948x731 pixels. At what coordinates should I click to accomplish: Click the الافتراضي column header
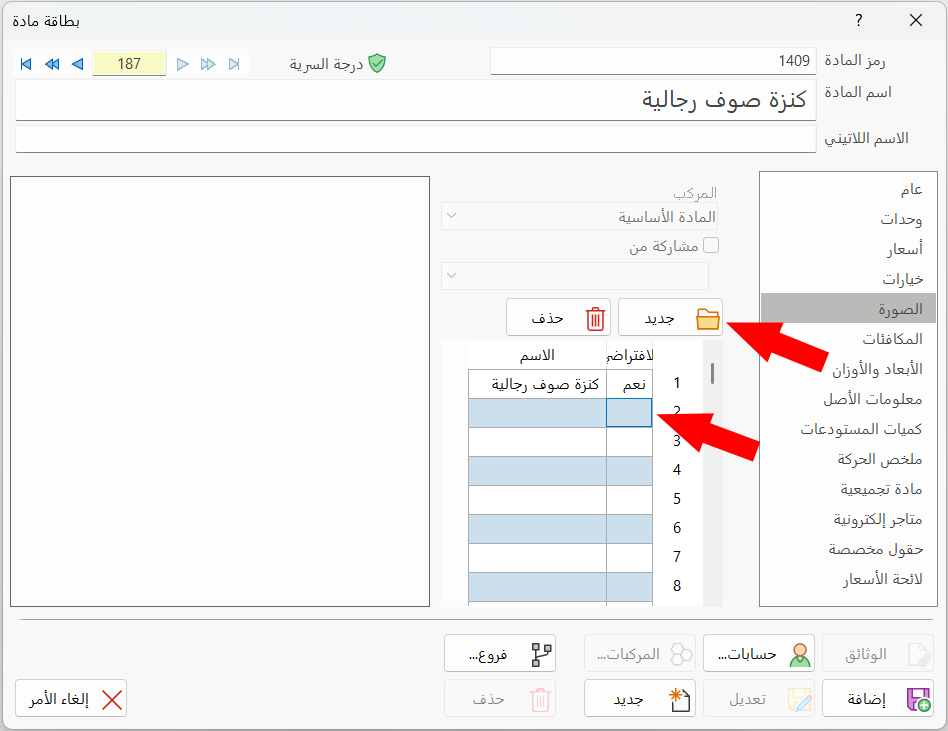(629, 355)
